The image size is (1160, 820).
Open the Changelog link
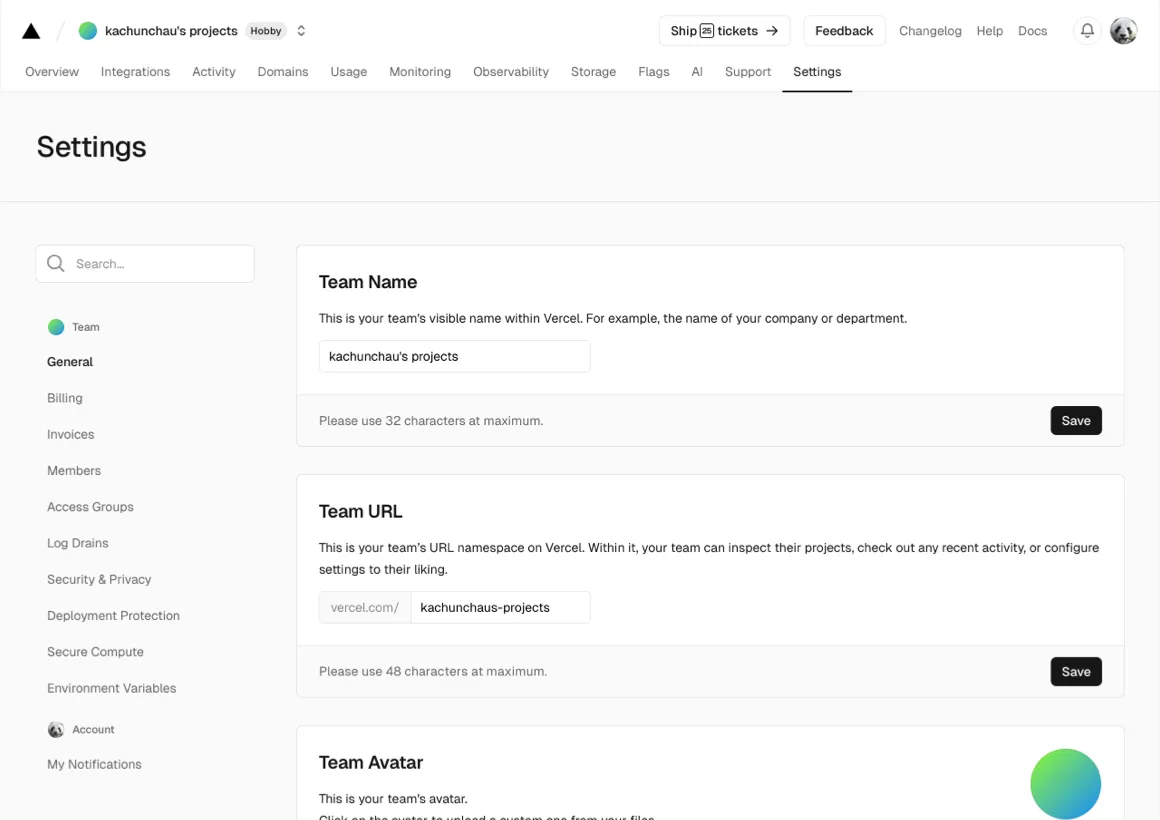tap(930, 31)
